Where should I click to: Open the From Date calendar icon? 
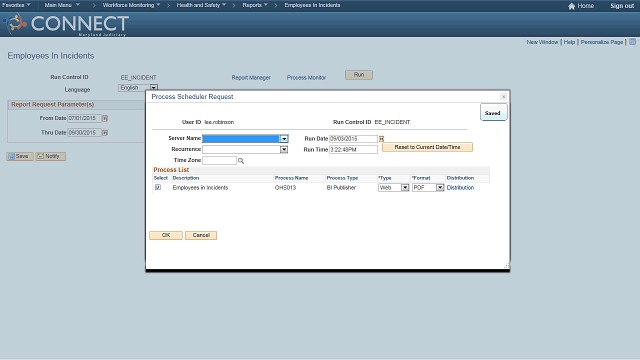coord(105,118)
